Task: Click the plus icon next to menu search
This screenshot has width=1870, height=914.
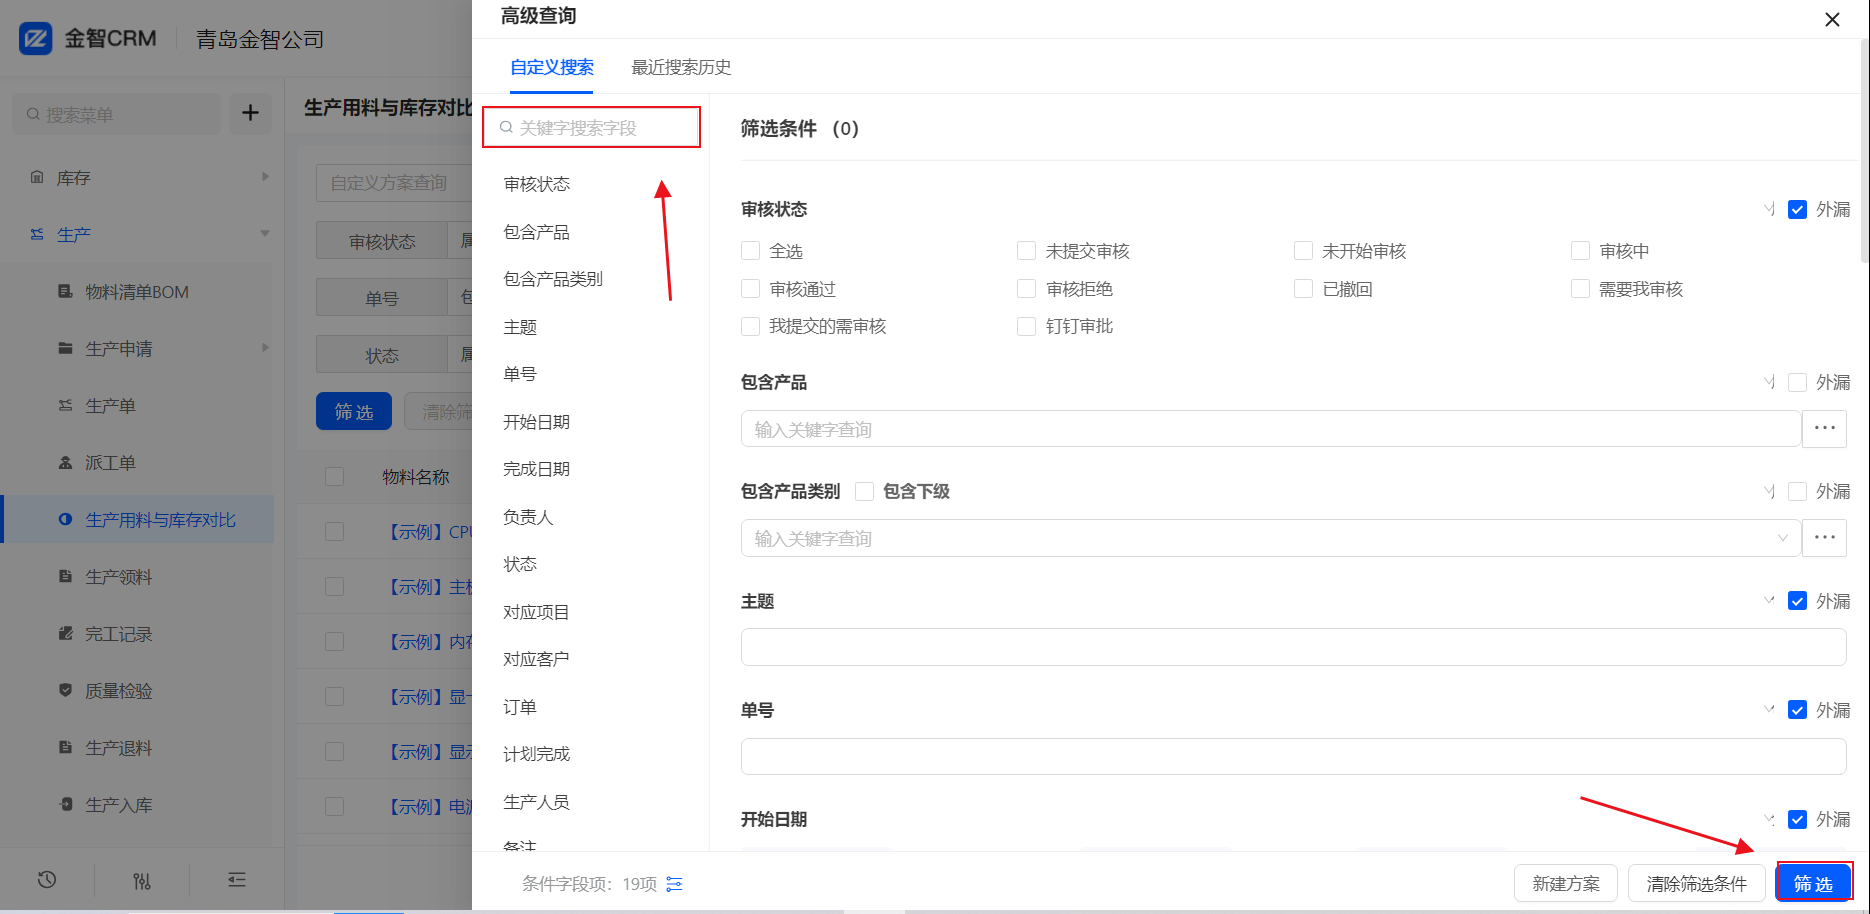Action: tap(250, 114)
